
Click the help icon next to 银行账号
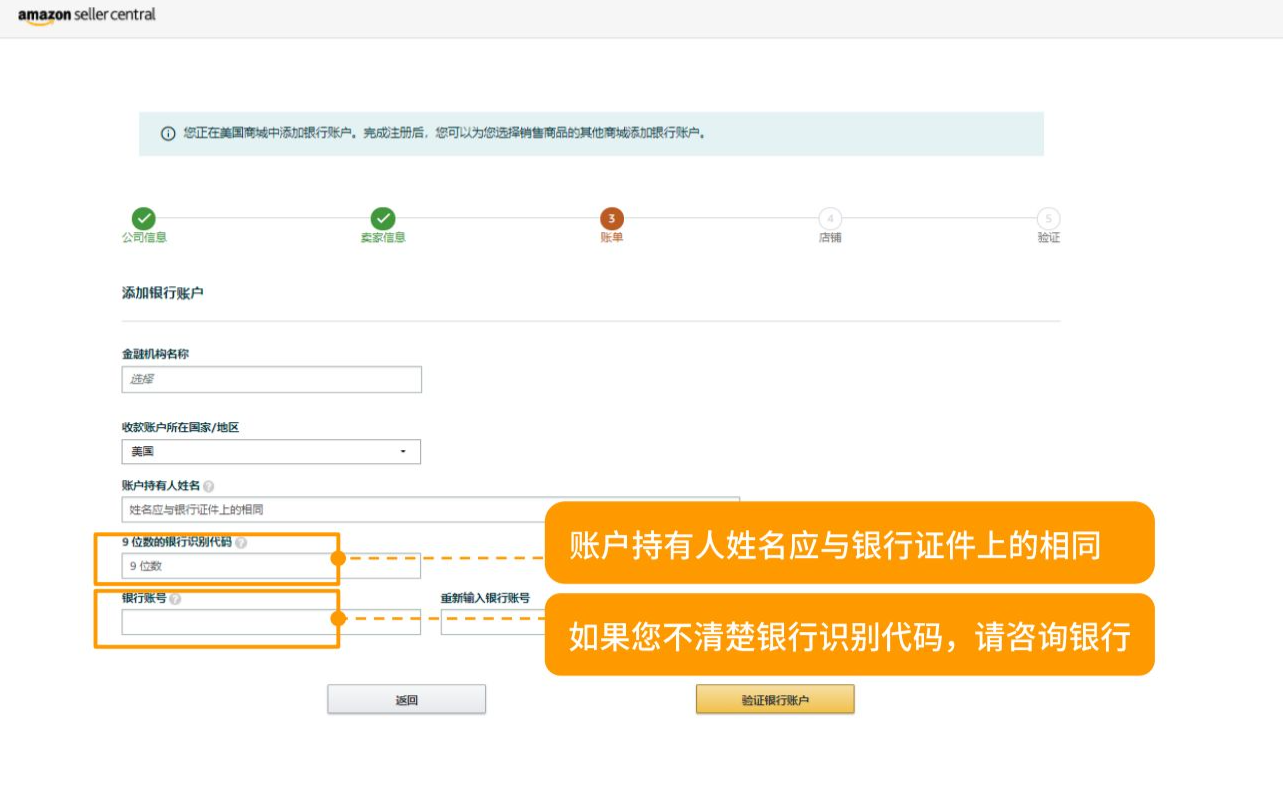[174, 597]
